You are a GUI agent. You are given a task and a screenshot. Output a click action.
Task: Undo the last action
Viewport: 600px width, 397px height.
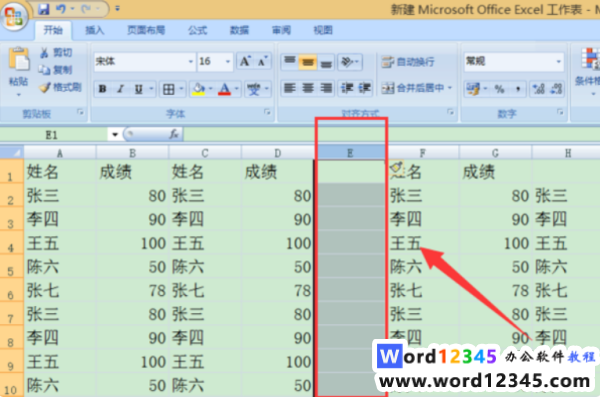[x=61, y=9]
